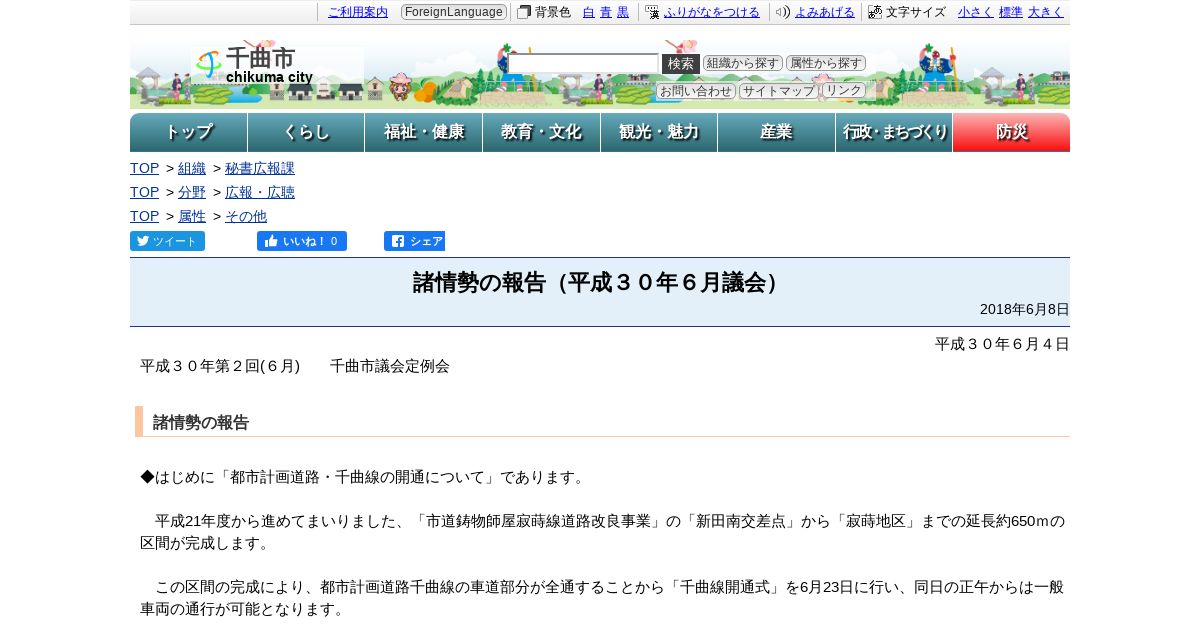
Task: Set background color to 黒
Action: point(623,12)
